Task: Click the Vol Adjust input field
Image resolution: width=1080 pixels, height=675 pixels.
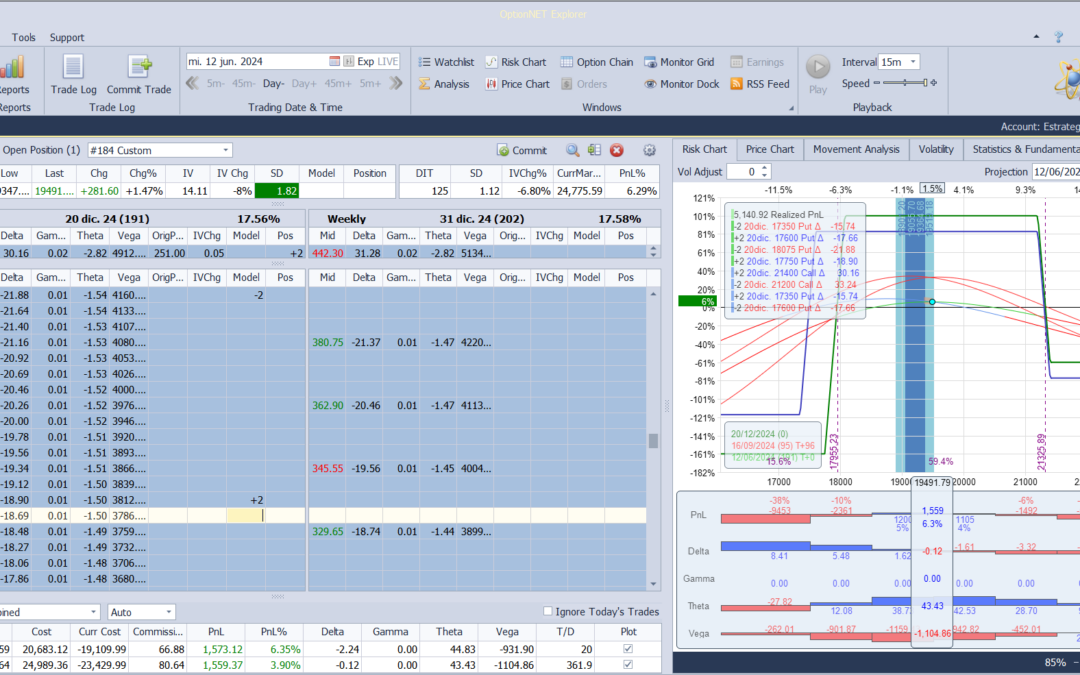Action: coord(743,172)
